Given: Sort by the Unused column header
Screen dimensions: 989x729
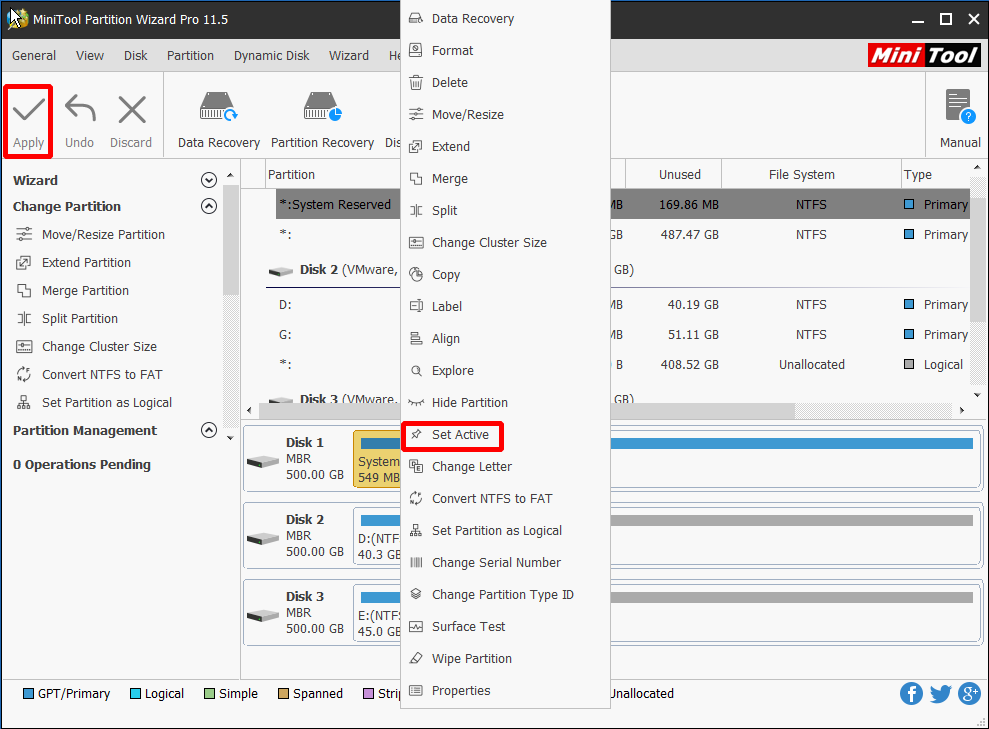Looking at the screenshot, I should (x=679, y=175).
